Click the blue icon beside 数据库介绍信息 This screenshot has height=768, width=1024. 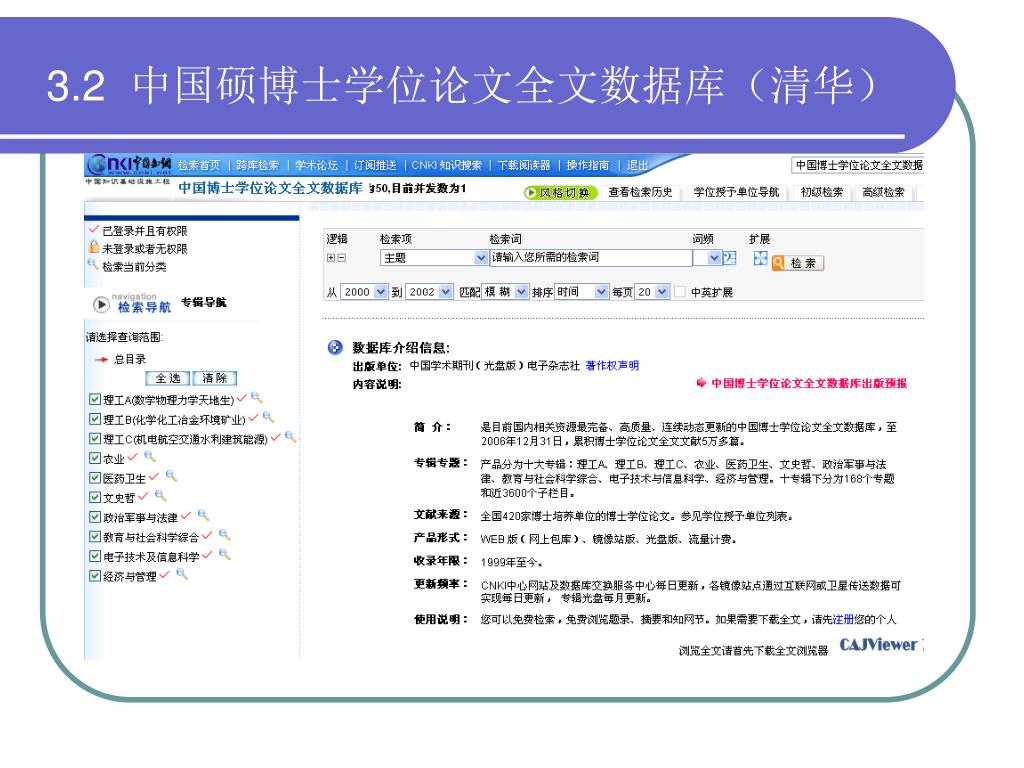pyautogui.click(x=335, y=347)
